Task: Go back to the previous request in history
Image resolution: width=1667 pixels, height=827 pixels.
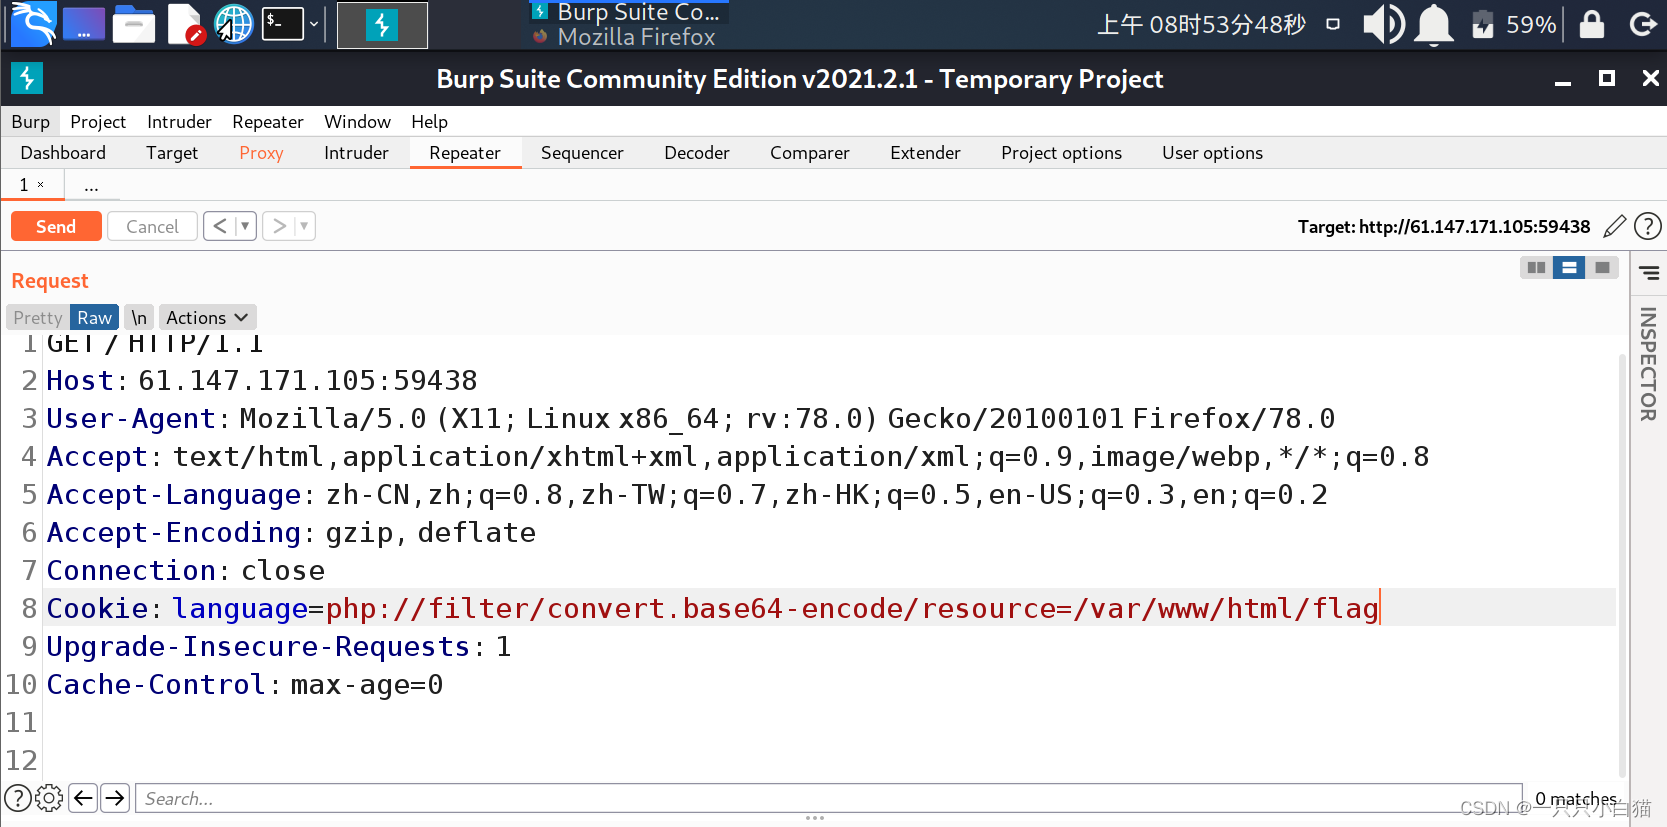Action: click(x=220, y=227)
